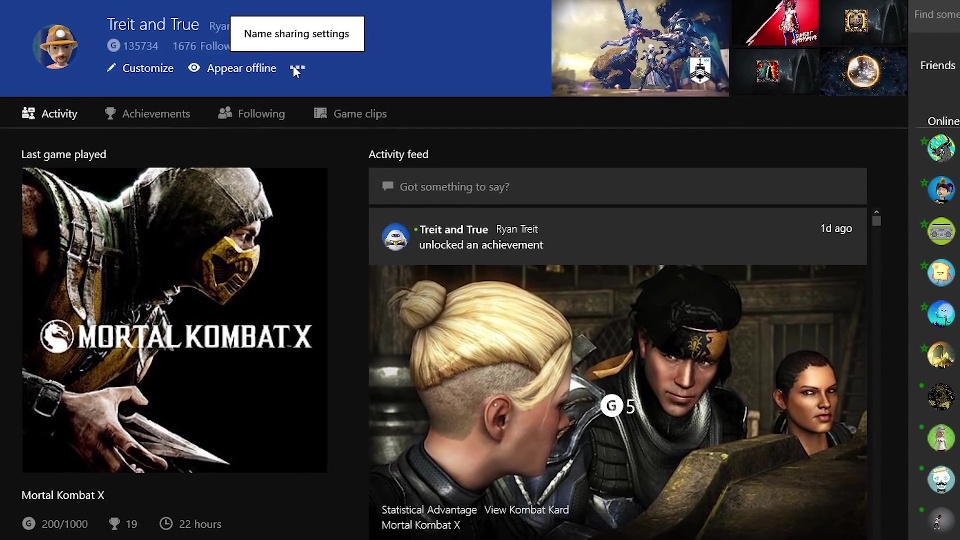The width and height of the screenshot is (960, 540).
Task: Open the red showcase thumbnail
Action: (x=774, y=23)
